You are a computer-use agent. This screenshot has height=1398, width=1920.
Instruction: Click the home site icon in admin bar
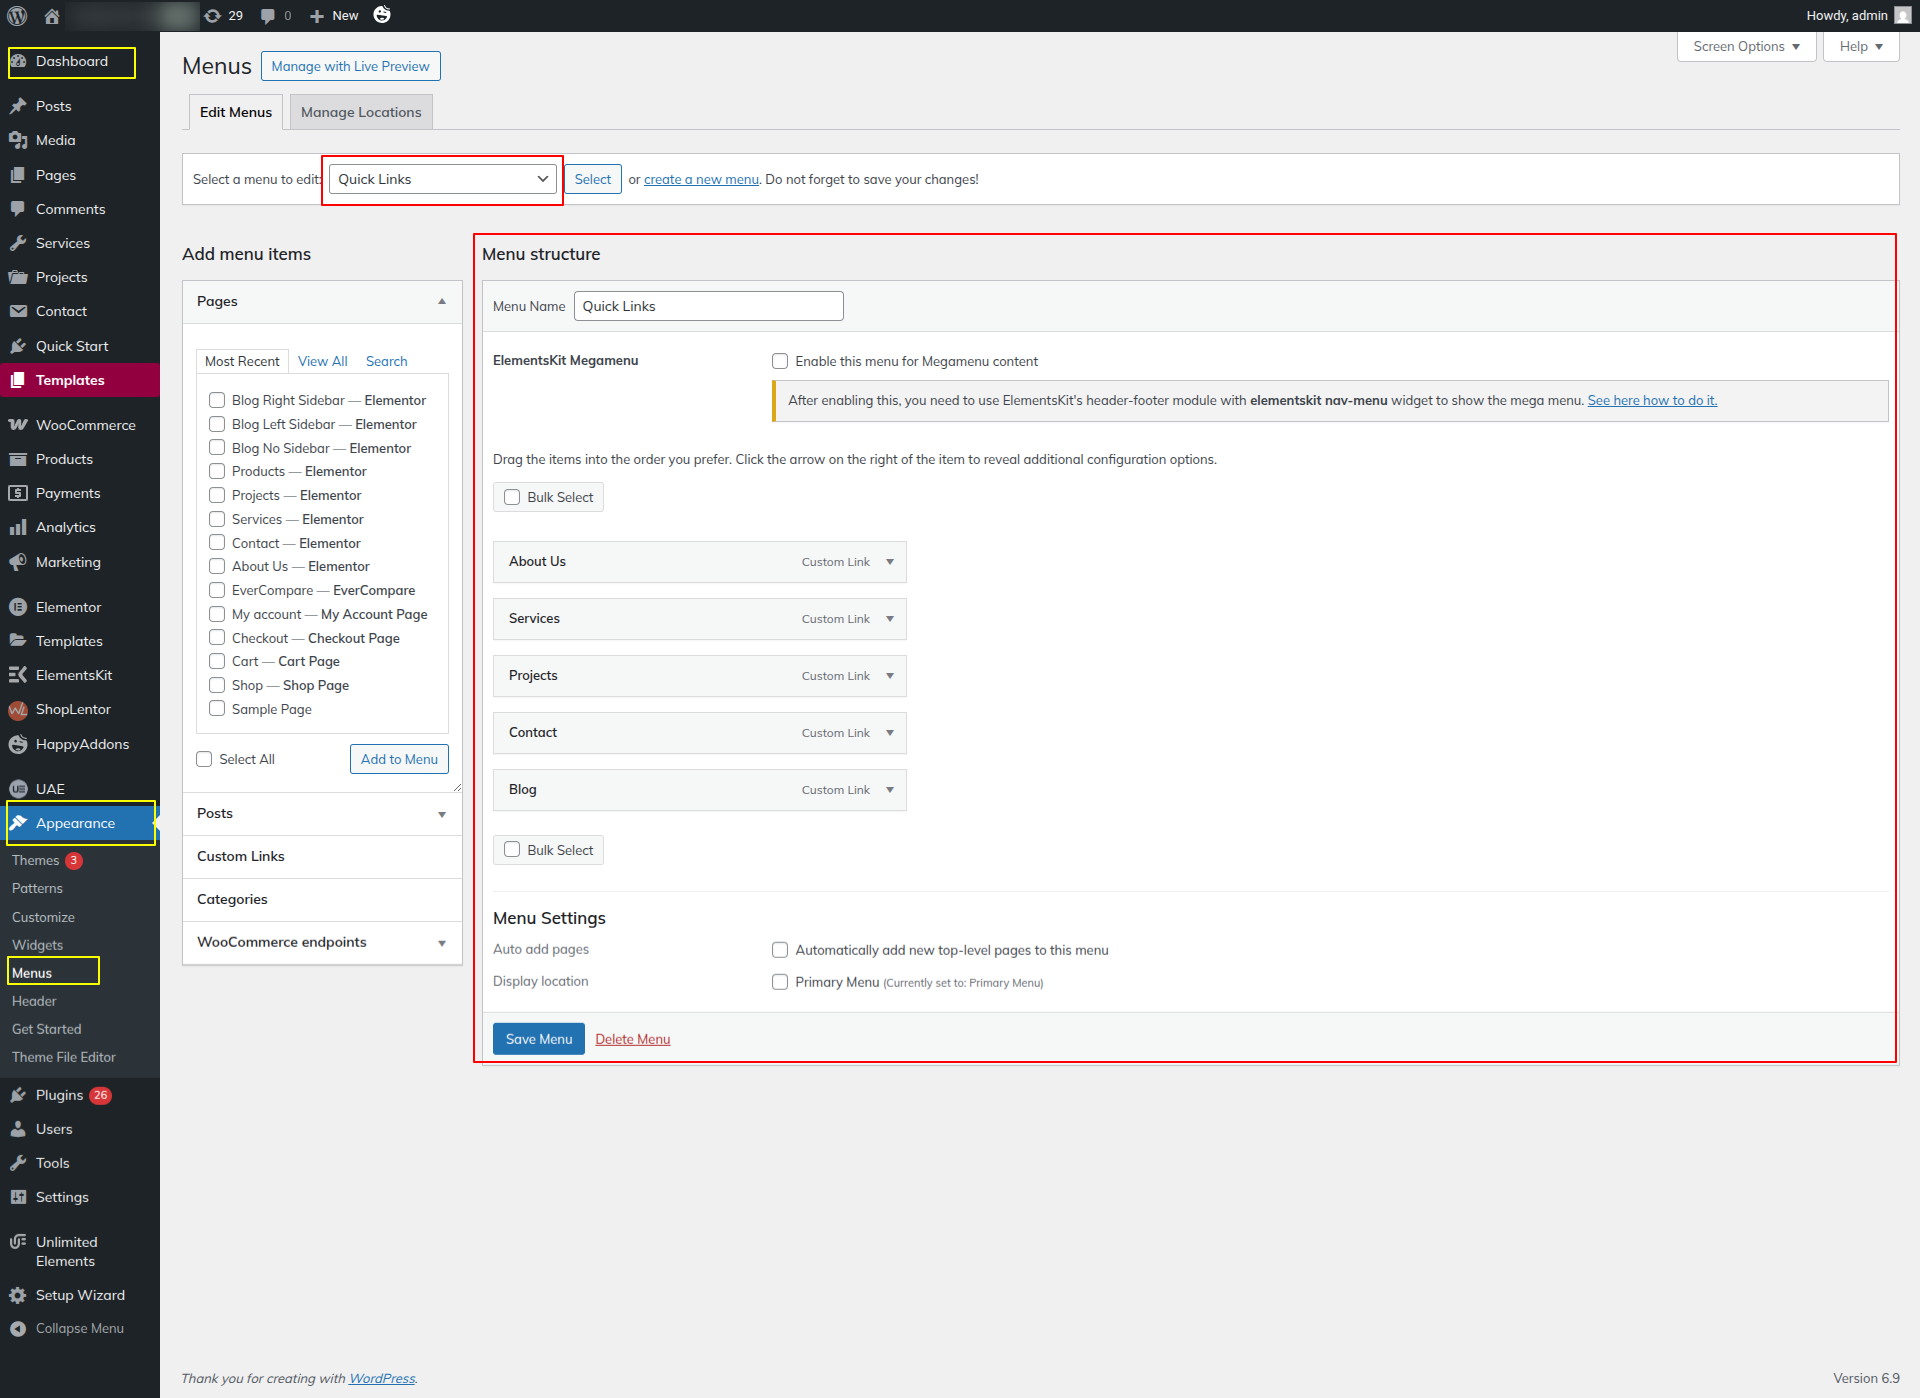[52, 16]
